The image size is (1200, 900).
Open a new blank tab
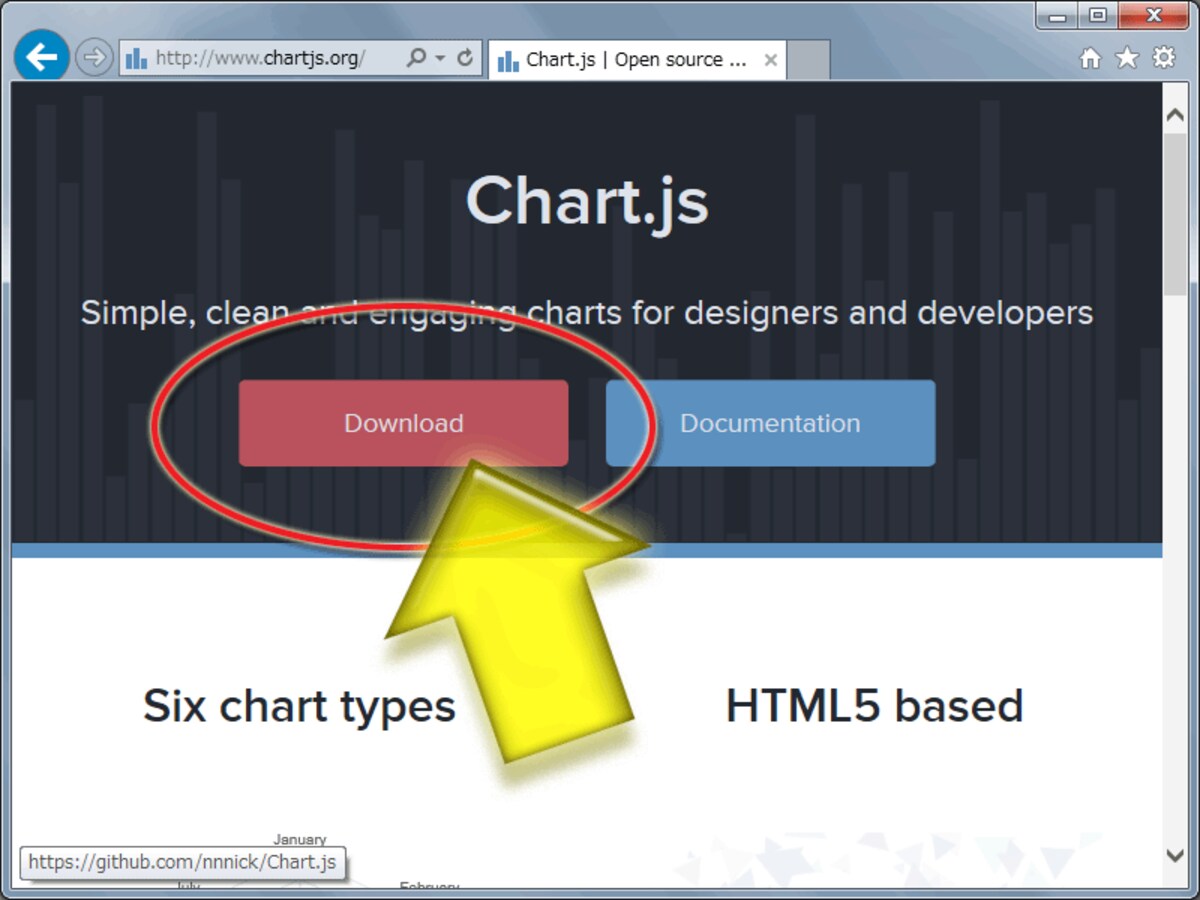coord(809,61)
